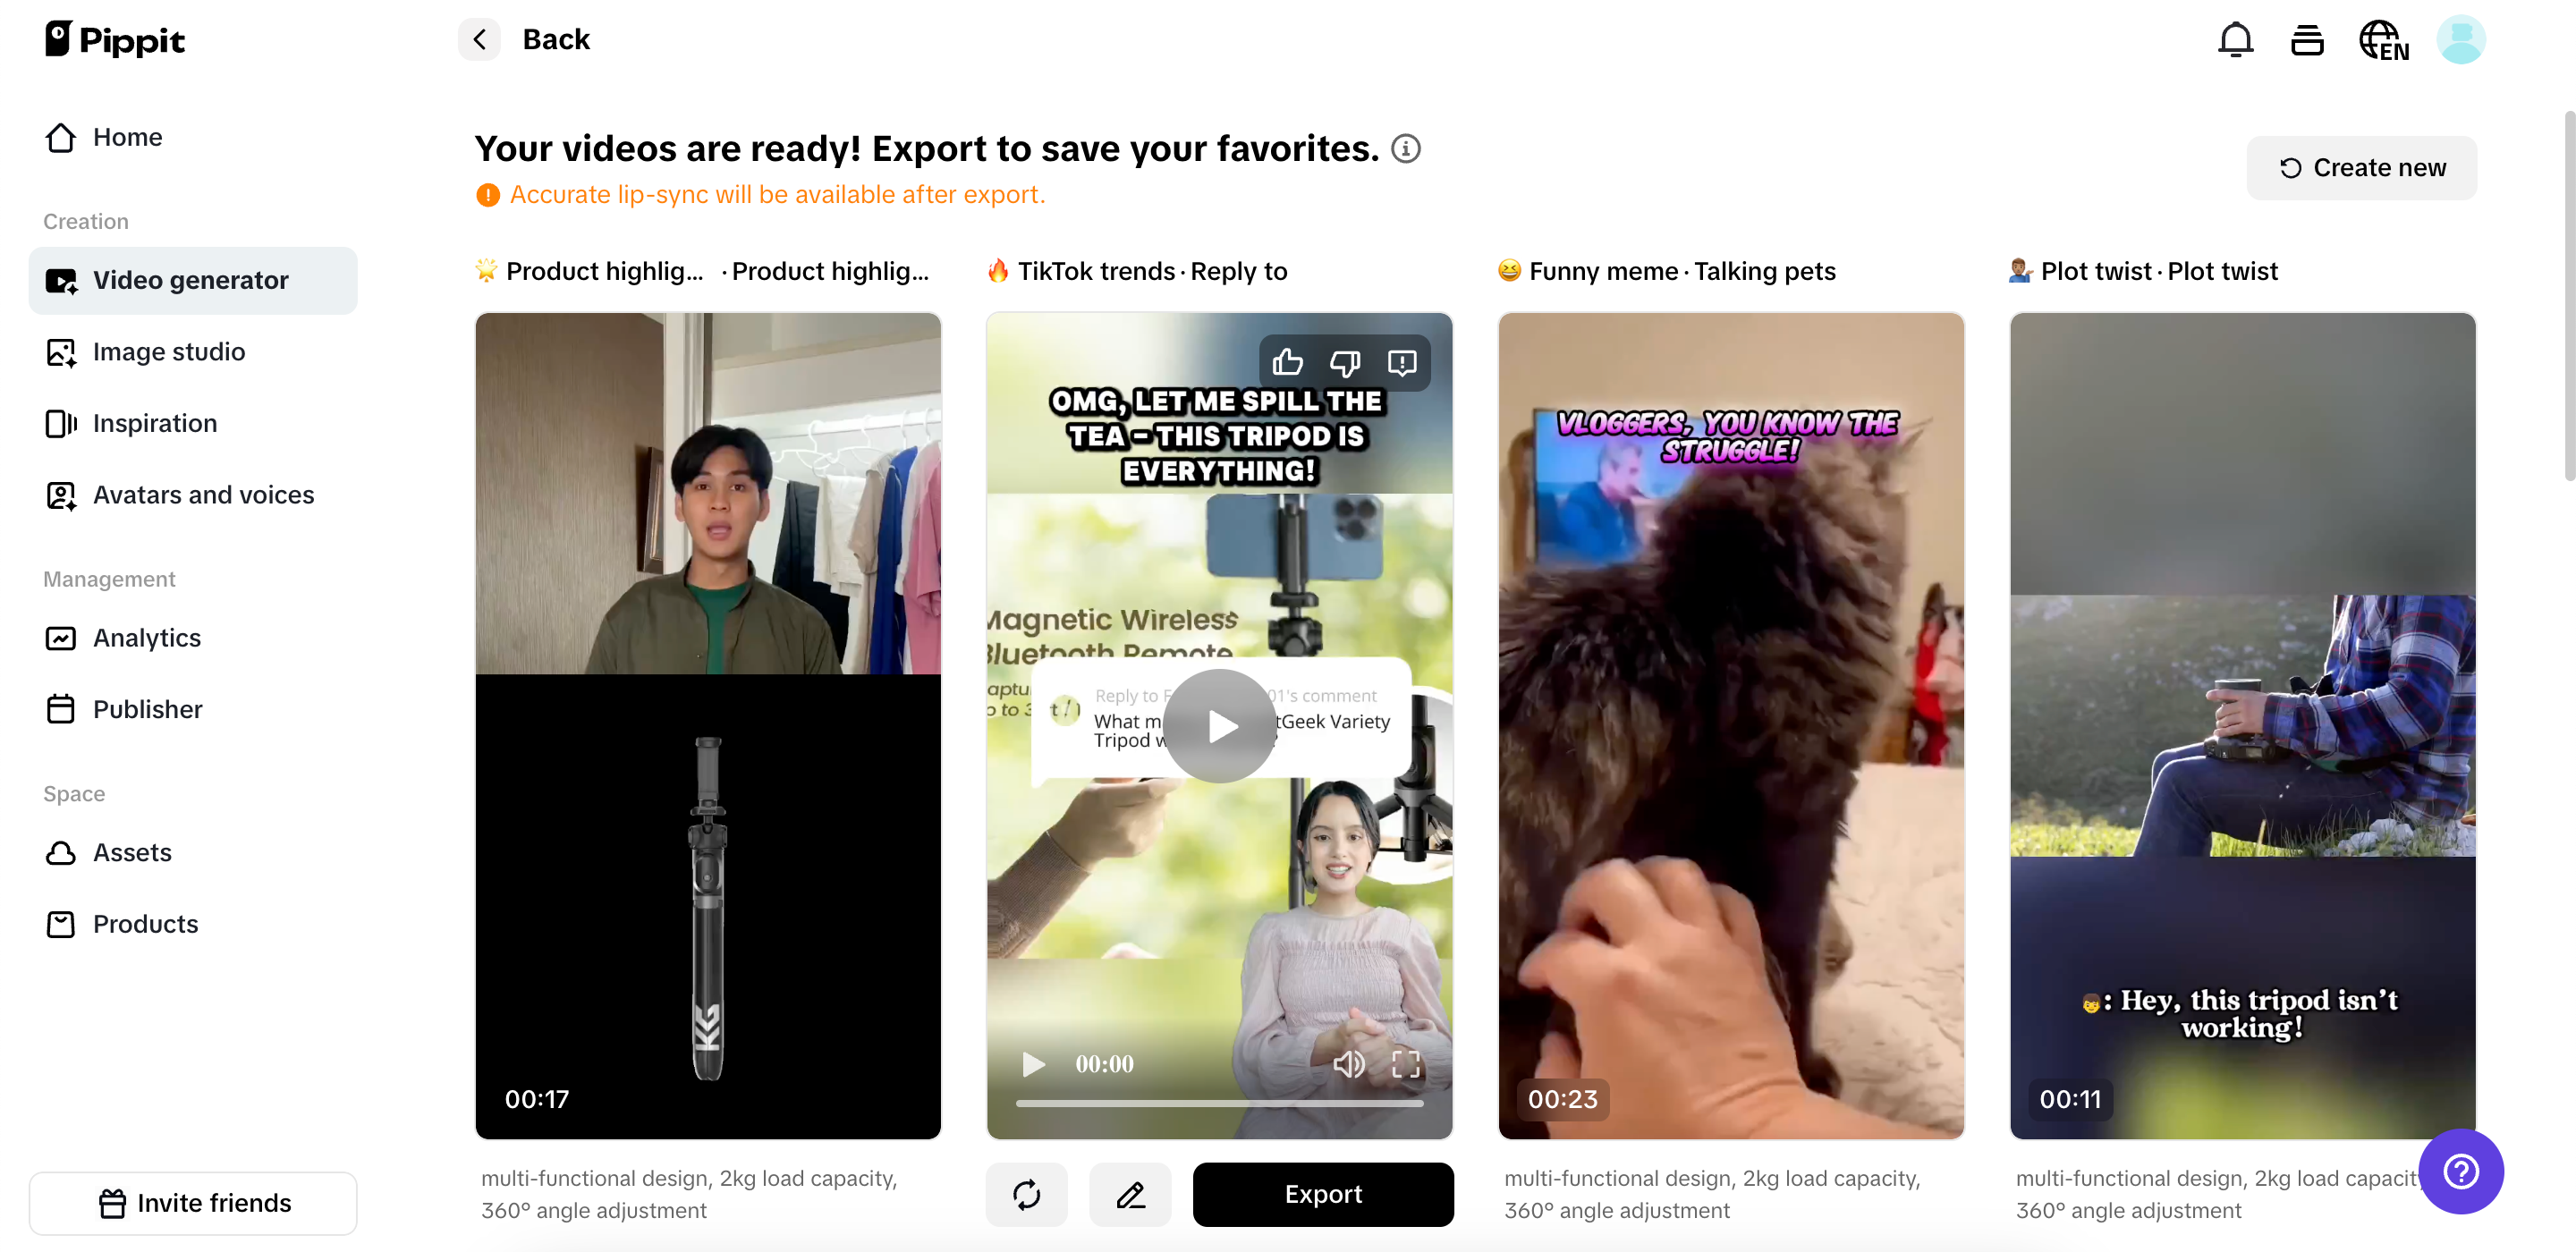Export the selected video
This screenshot has width=2576, height=1252.
pos(1322,1194)
